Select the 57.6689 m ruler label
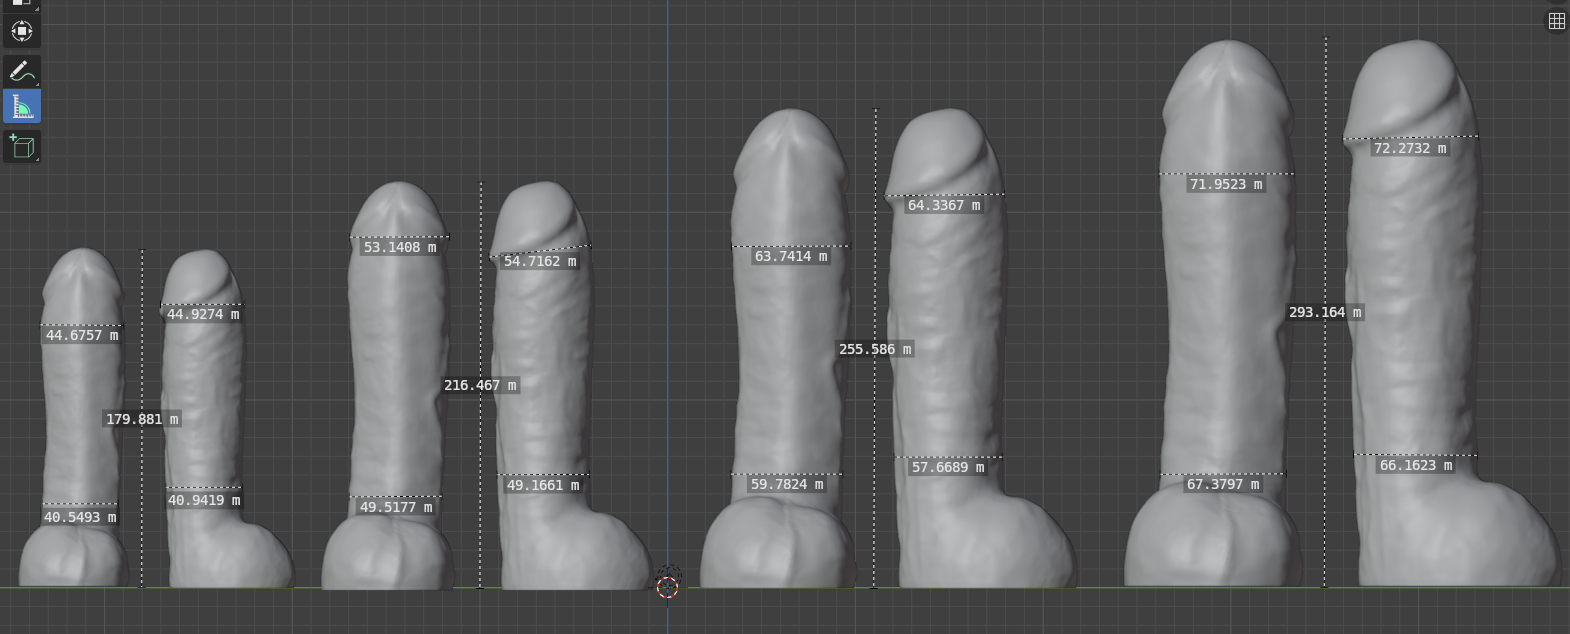This screenshot has width=1570, height=634. (948, 467)
